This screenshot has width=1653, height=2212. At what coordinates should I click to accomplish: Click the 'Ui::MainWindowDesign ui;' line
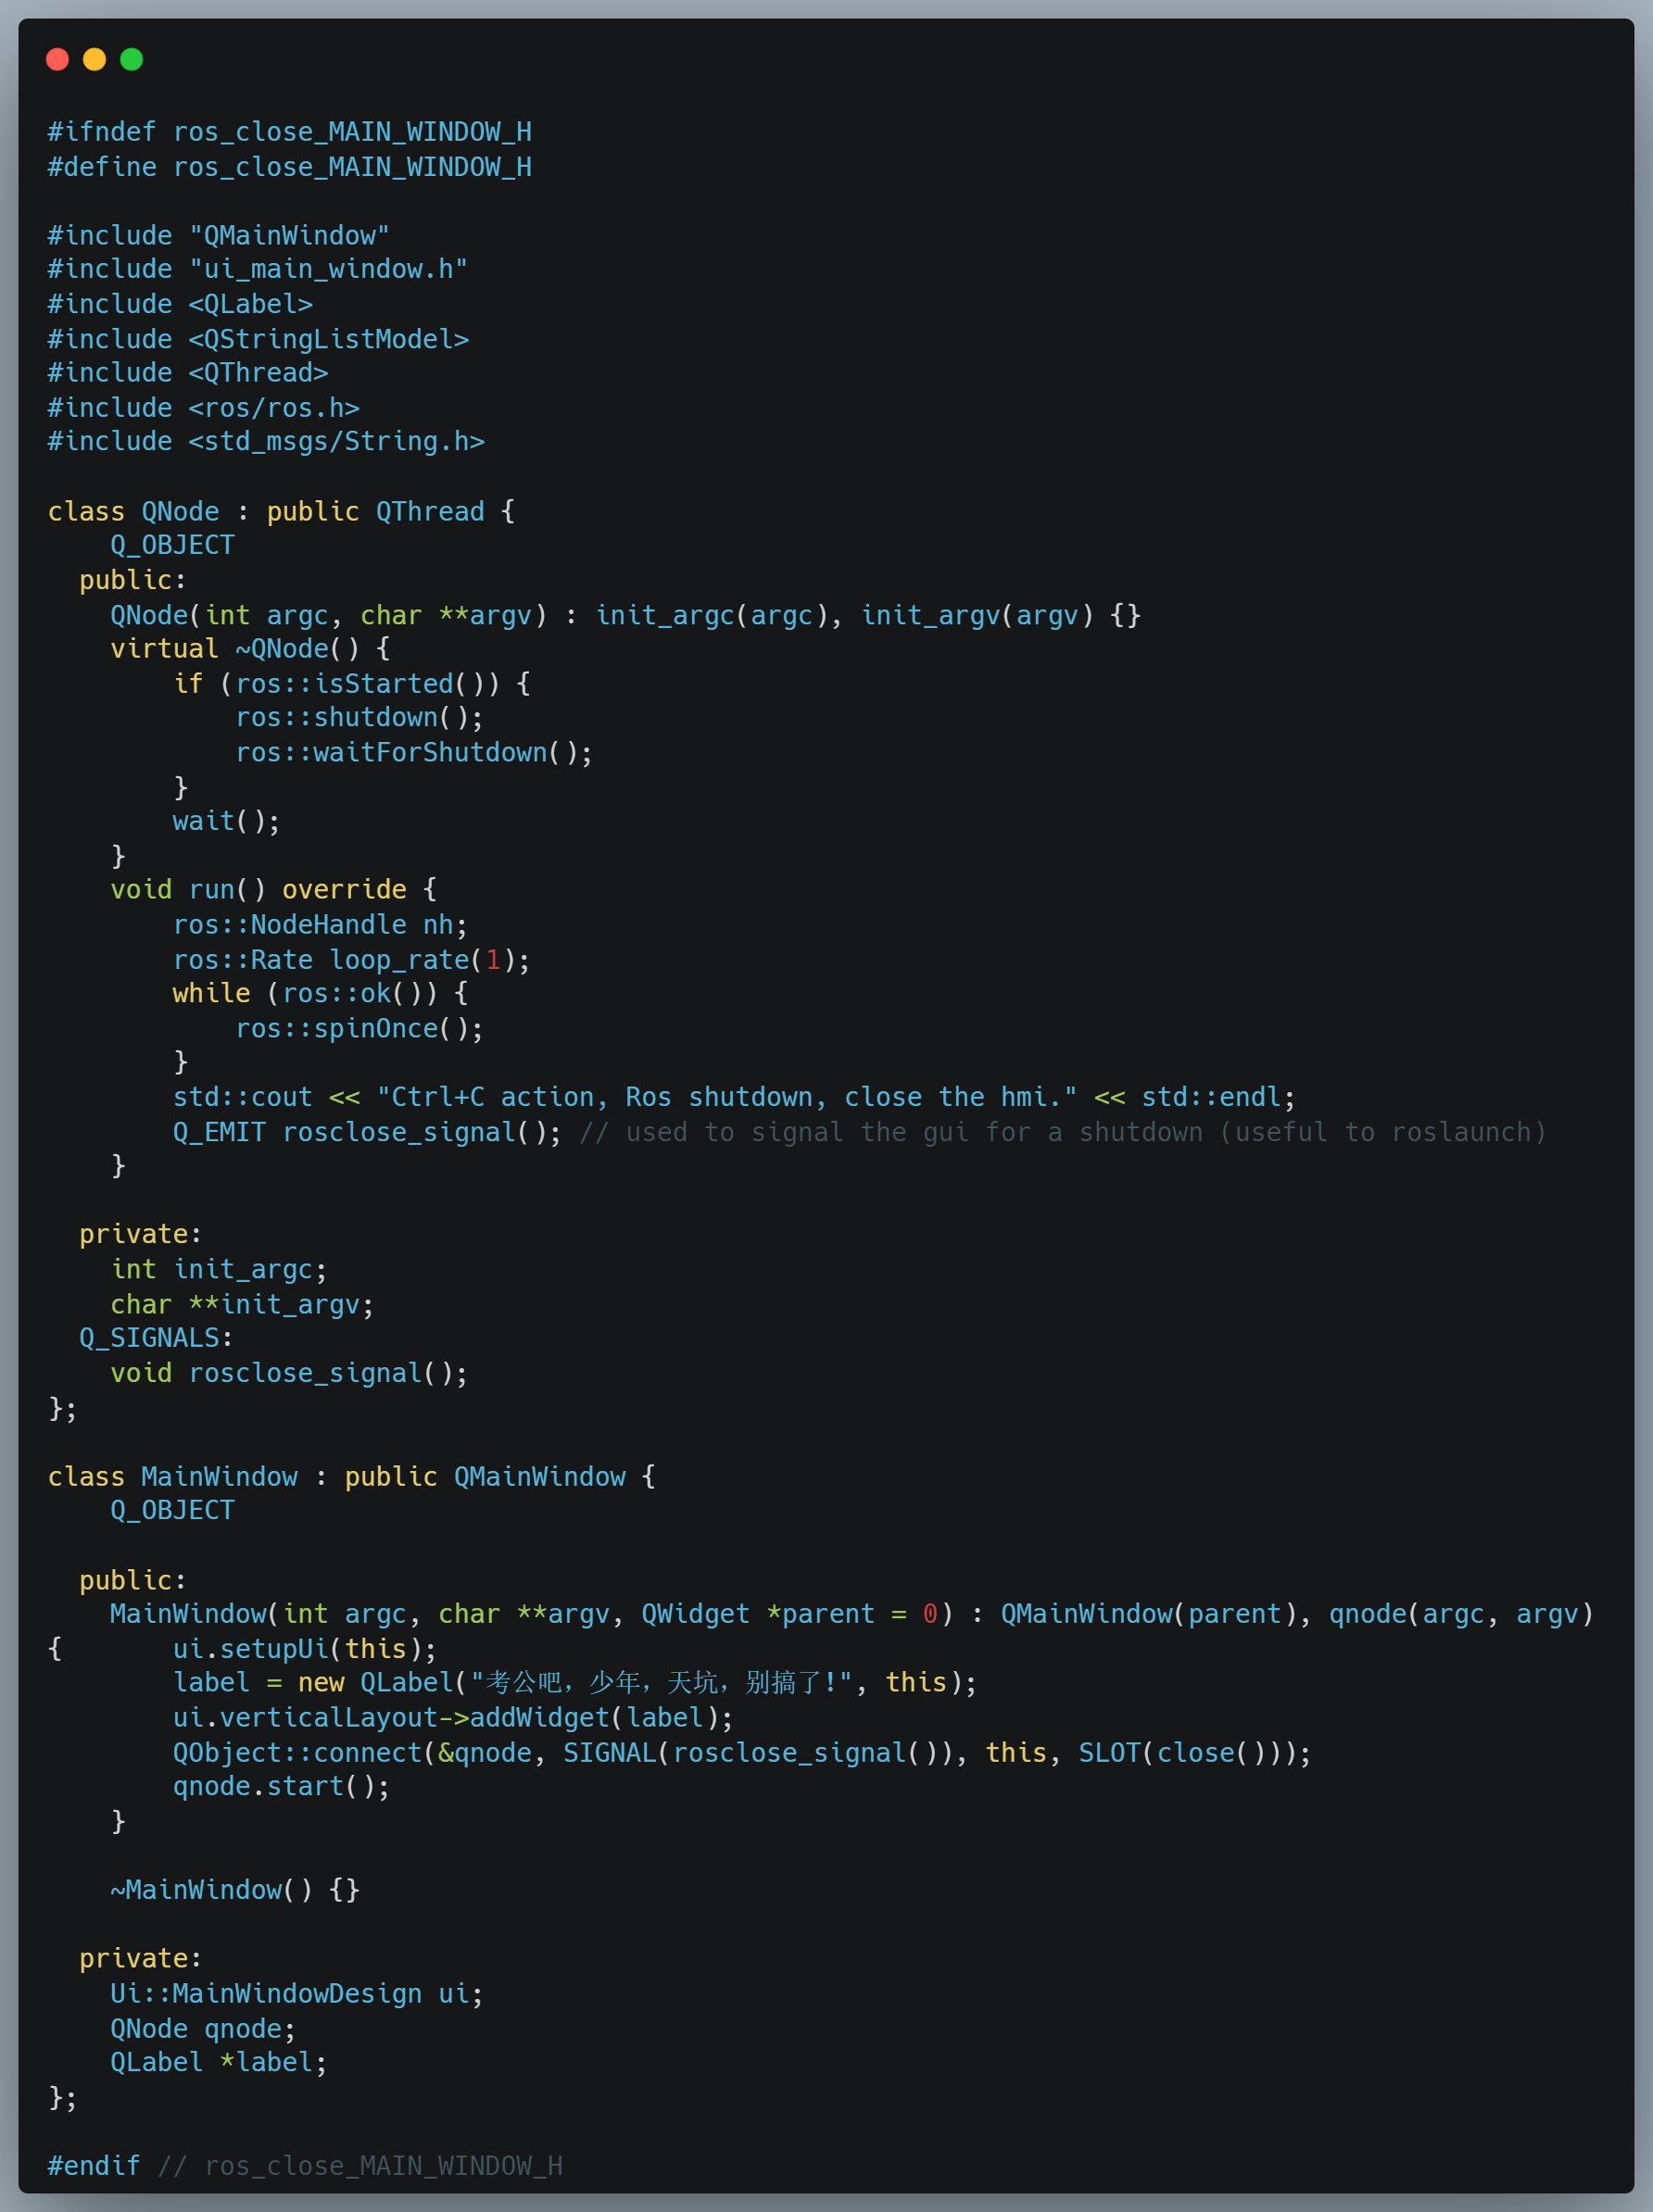pyautogui.click(x=297, y=1995)
